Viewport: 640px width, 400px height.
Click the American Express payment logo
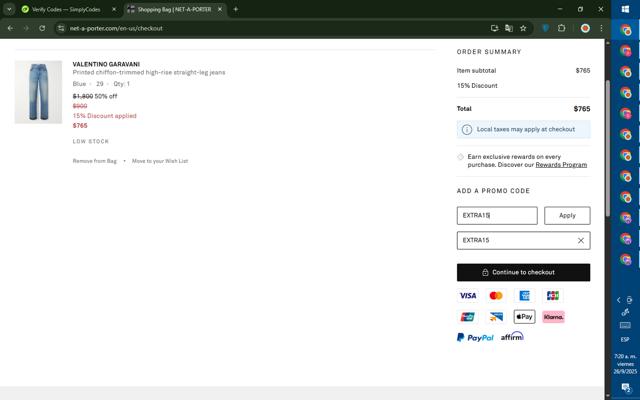524,296
